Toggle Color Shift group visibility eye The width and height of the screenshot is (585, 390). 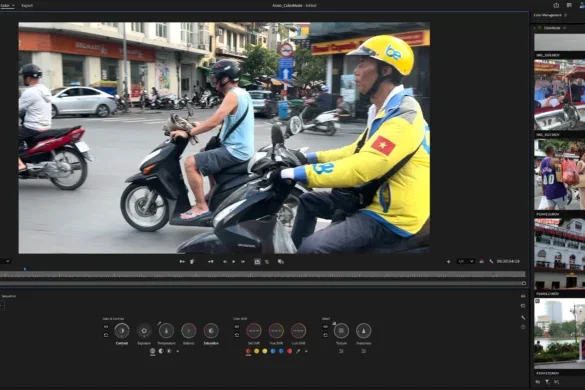pyautogui.click(x=237, y=327)
